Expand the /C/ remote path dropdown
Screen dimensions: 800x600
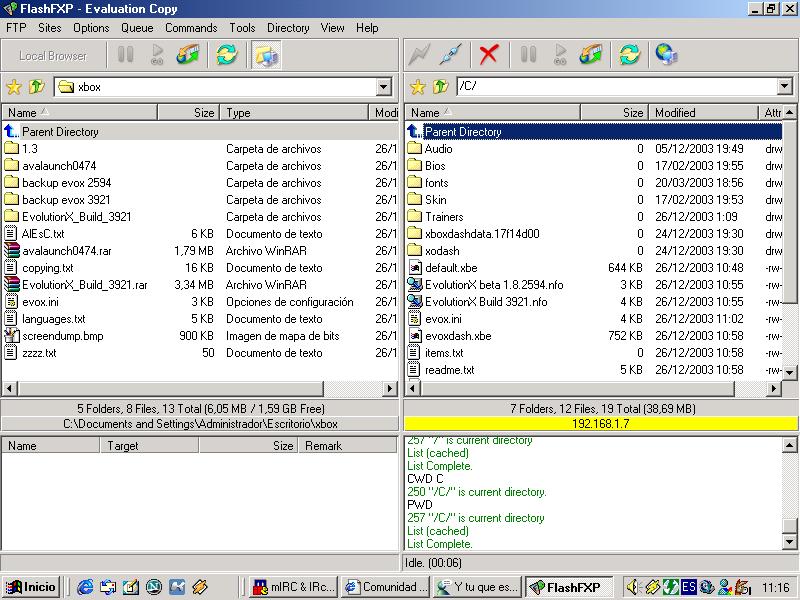[x=785, y=86]
